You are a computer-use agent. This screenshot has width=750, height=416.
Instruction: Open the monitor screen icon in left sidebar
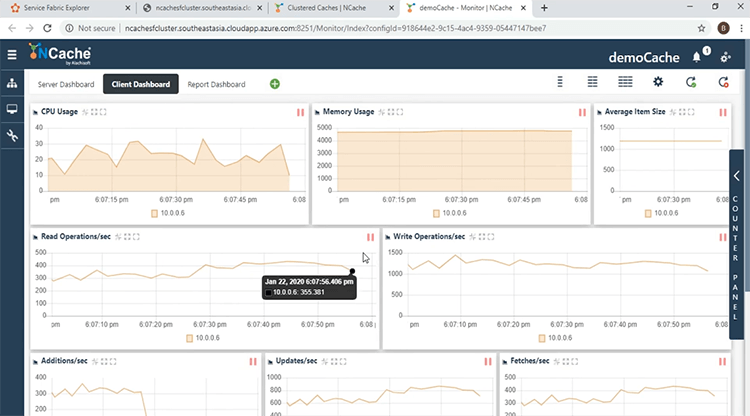pyautogui.click(x=12, y=109)
